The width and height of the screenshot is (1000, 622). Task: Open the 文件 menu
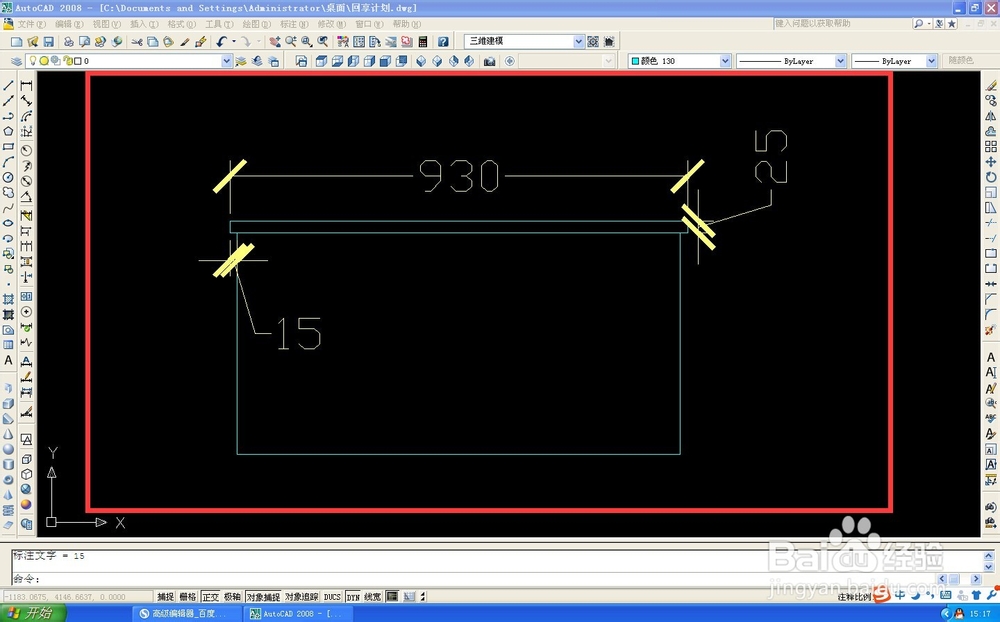coord(31,24)
